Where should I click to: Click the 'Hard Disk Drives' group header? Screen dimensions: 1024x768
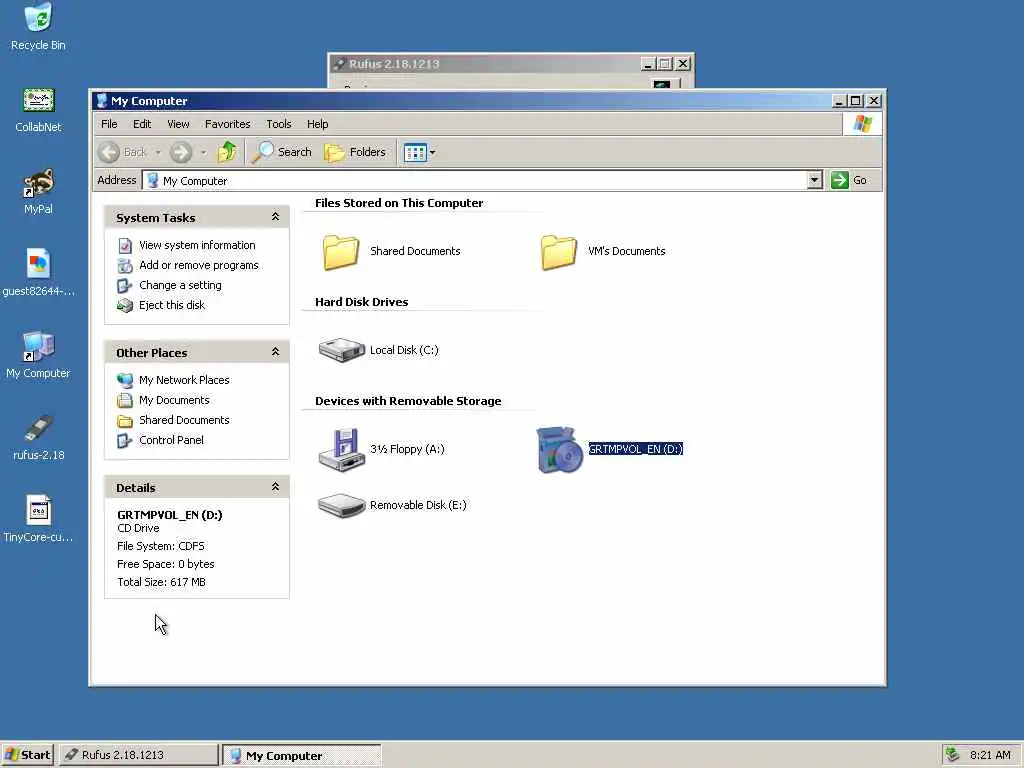click(x=361, y=302)
